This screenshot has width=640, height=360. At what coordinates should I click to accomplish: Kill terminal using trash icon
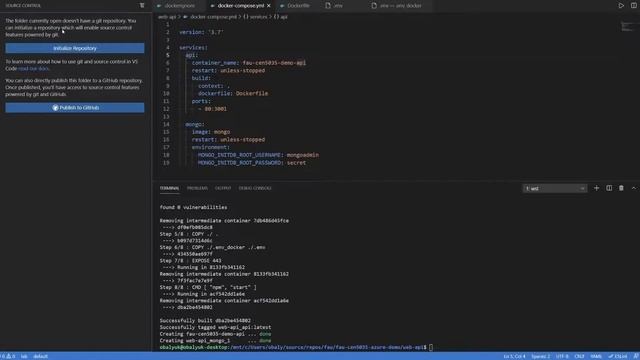point(621,188)
